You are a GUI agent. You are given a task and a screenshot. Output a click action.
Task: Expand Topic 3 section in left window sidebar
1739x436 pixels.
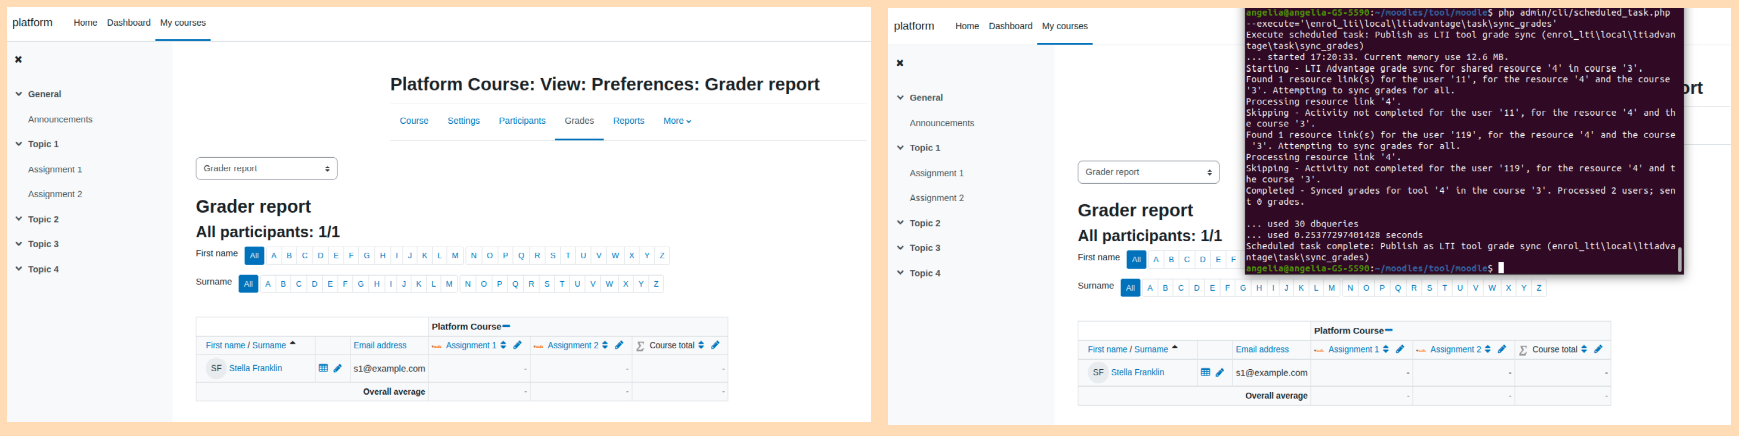pos(18,244)
